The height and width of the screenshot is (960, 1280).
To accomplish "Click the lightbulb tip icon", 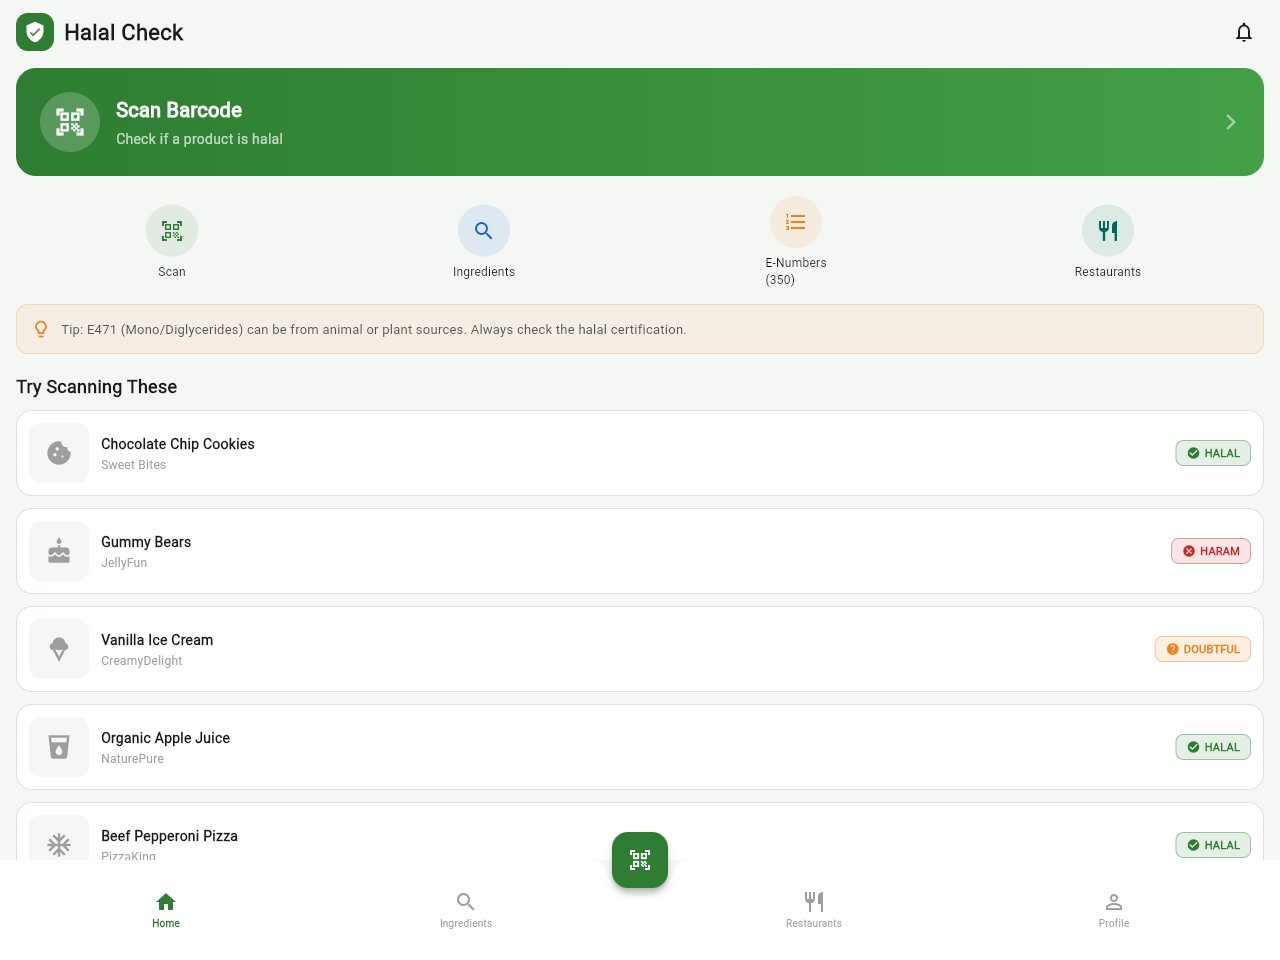I will click(41, 329).
